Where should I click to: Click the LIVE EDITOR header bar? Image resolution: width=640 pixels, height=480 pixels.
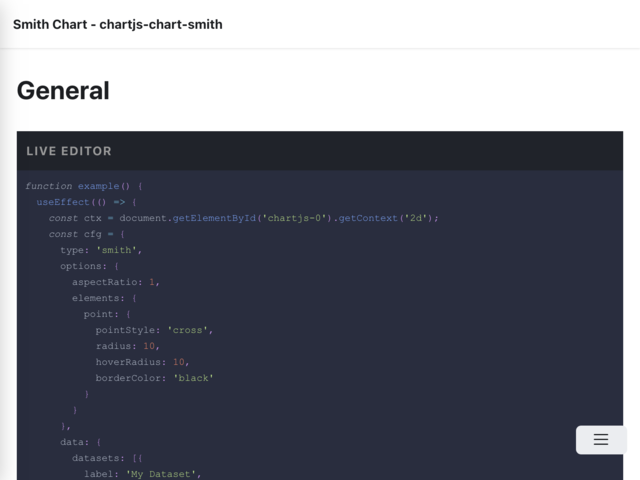coord(320,151)
